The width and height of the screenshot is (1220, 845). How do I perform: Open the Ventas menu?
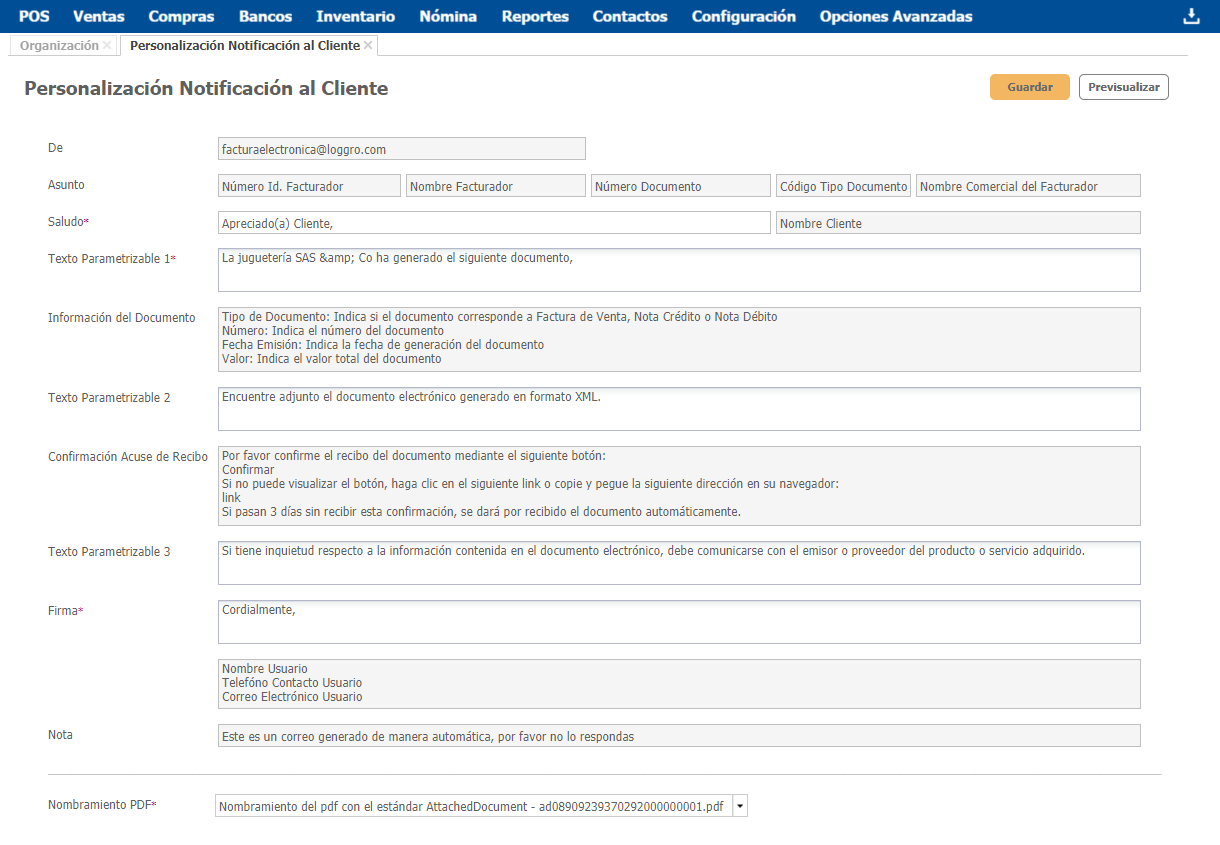point(99,16)
